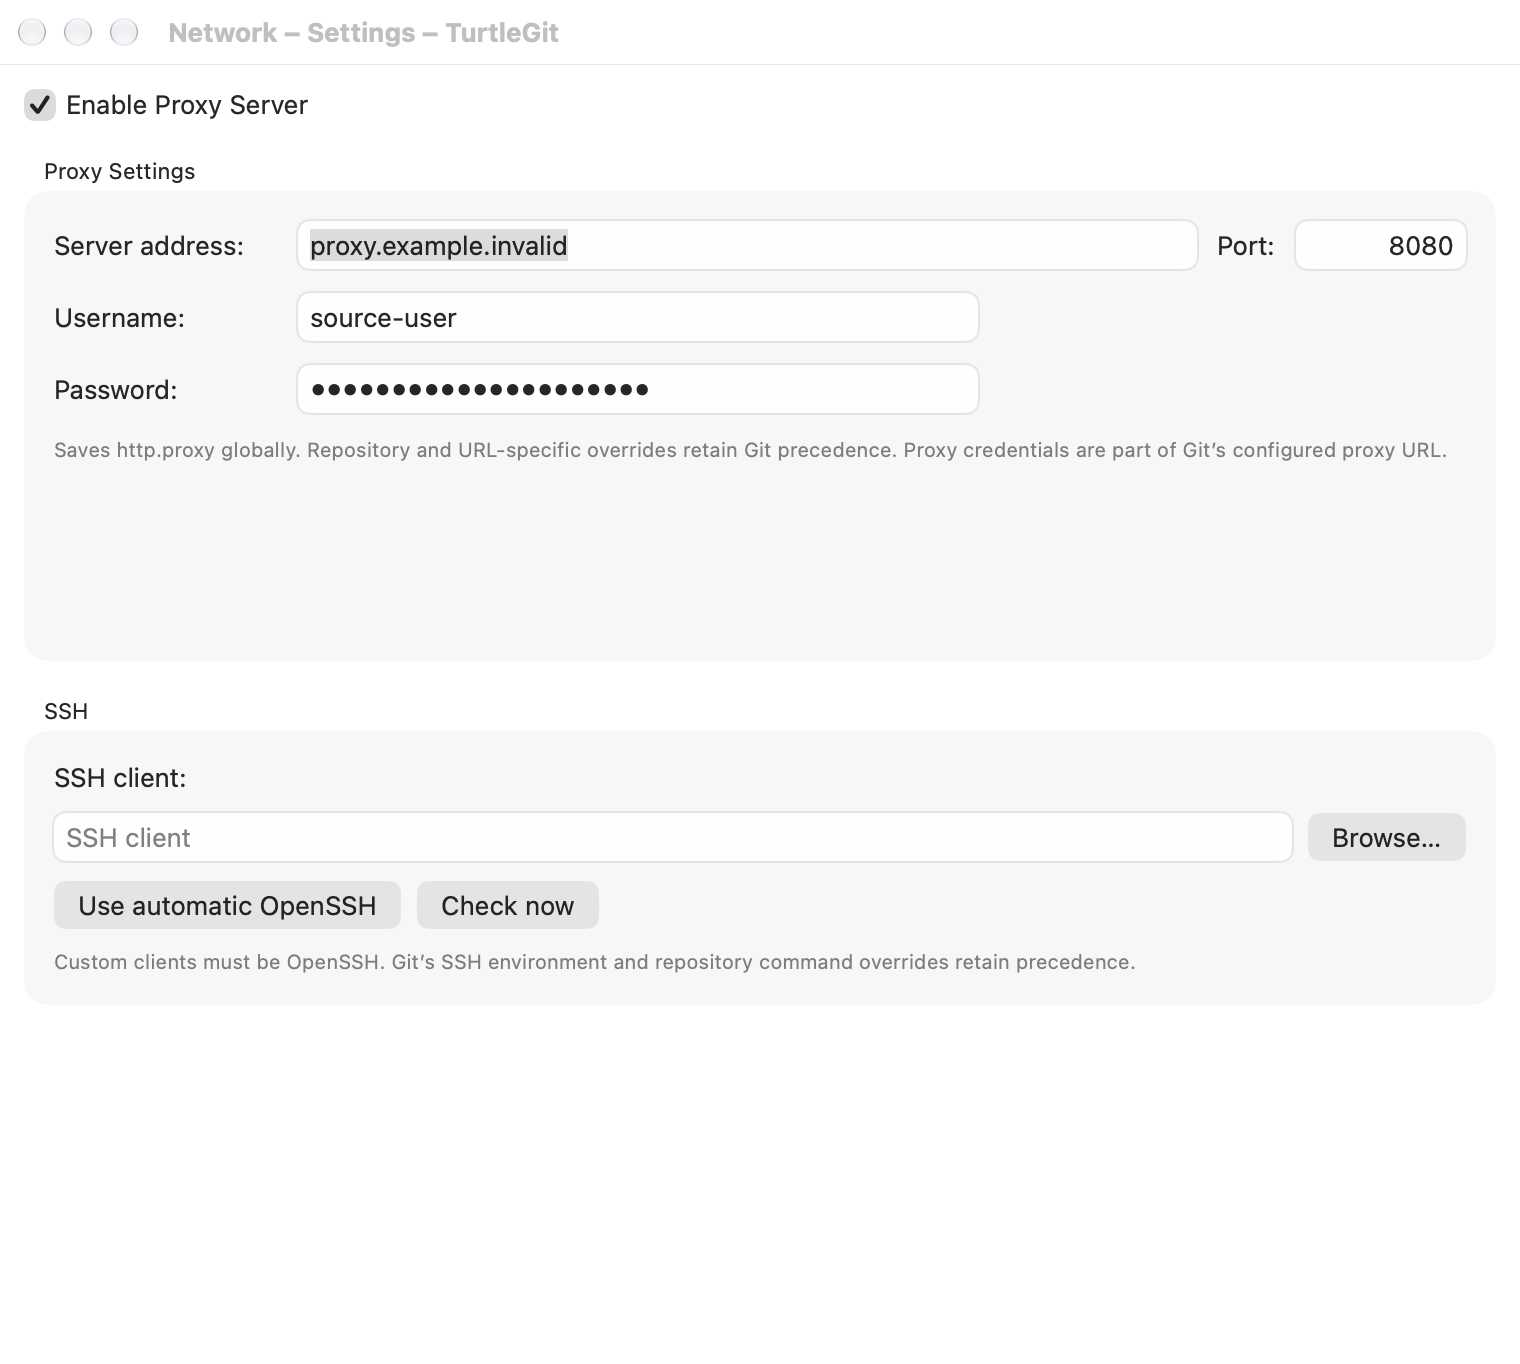Image resolution: width=1520 pixels, height=1364 pixels.
Task: Minimize the TurtleGit Settings window
Action: point(78,32)
